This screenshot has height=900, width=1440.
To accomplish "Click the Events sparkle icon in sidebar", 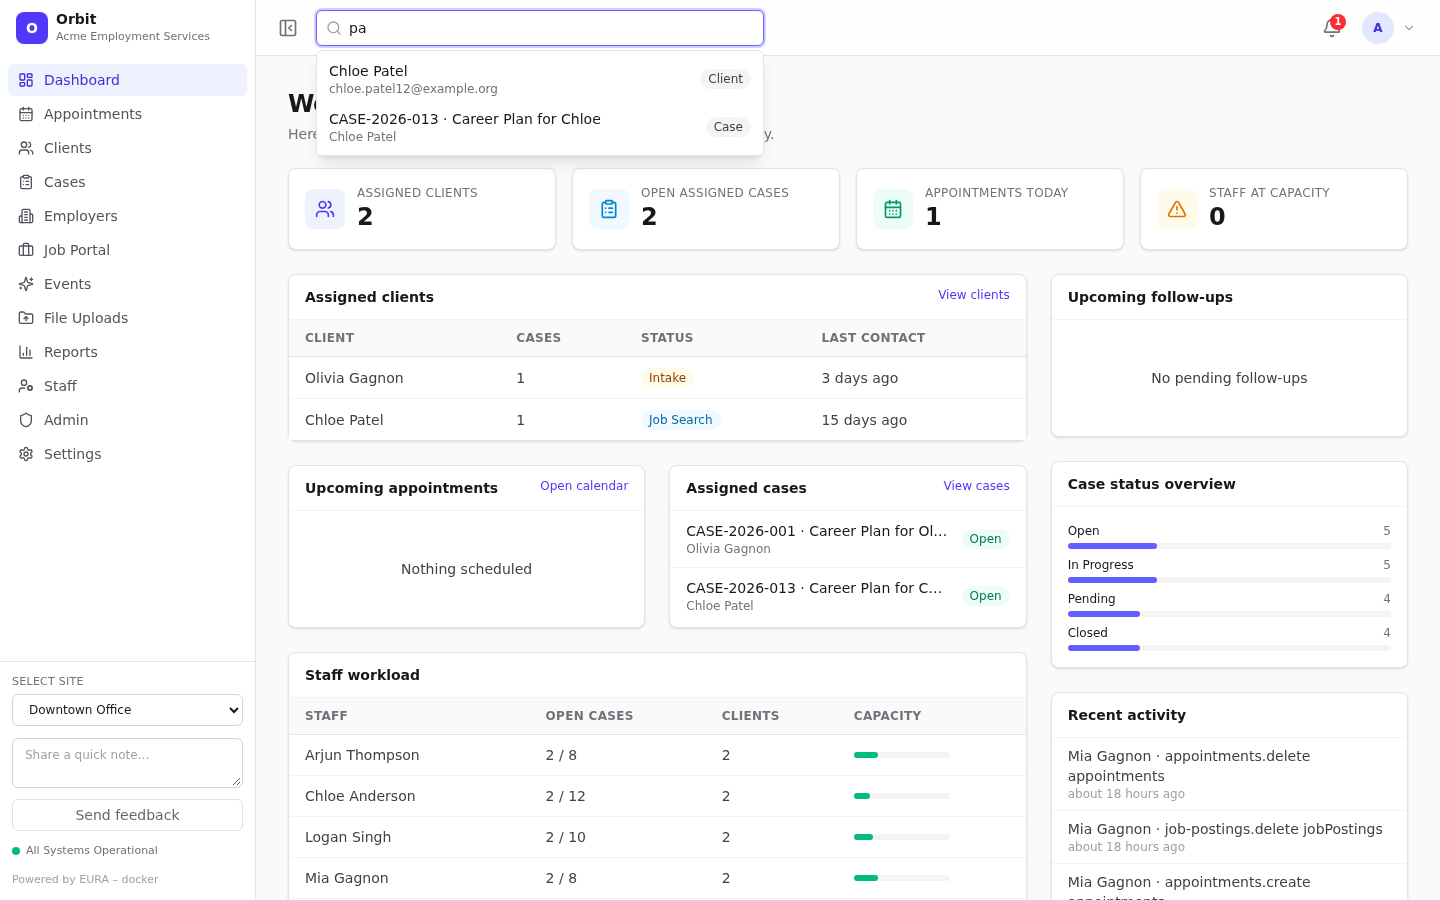I will click(x=26, y=284).
